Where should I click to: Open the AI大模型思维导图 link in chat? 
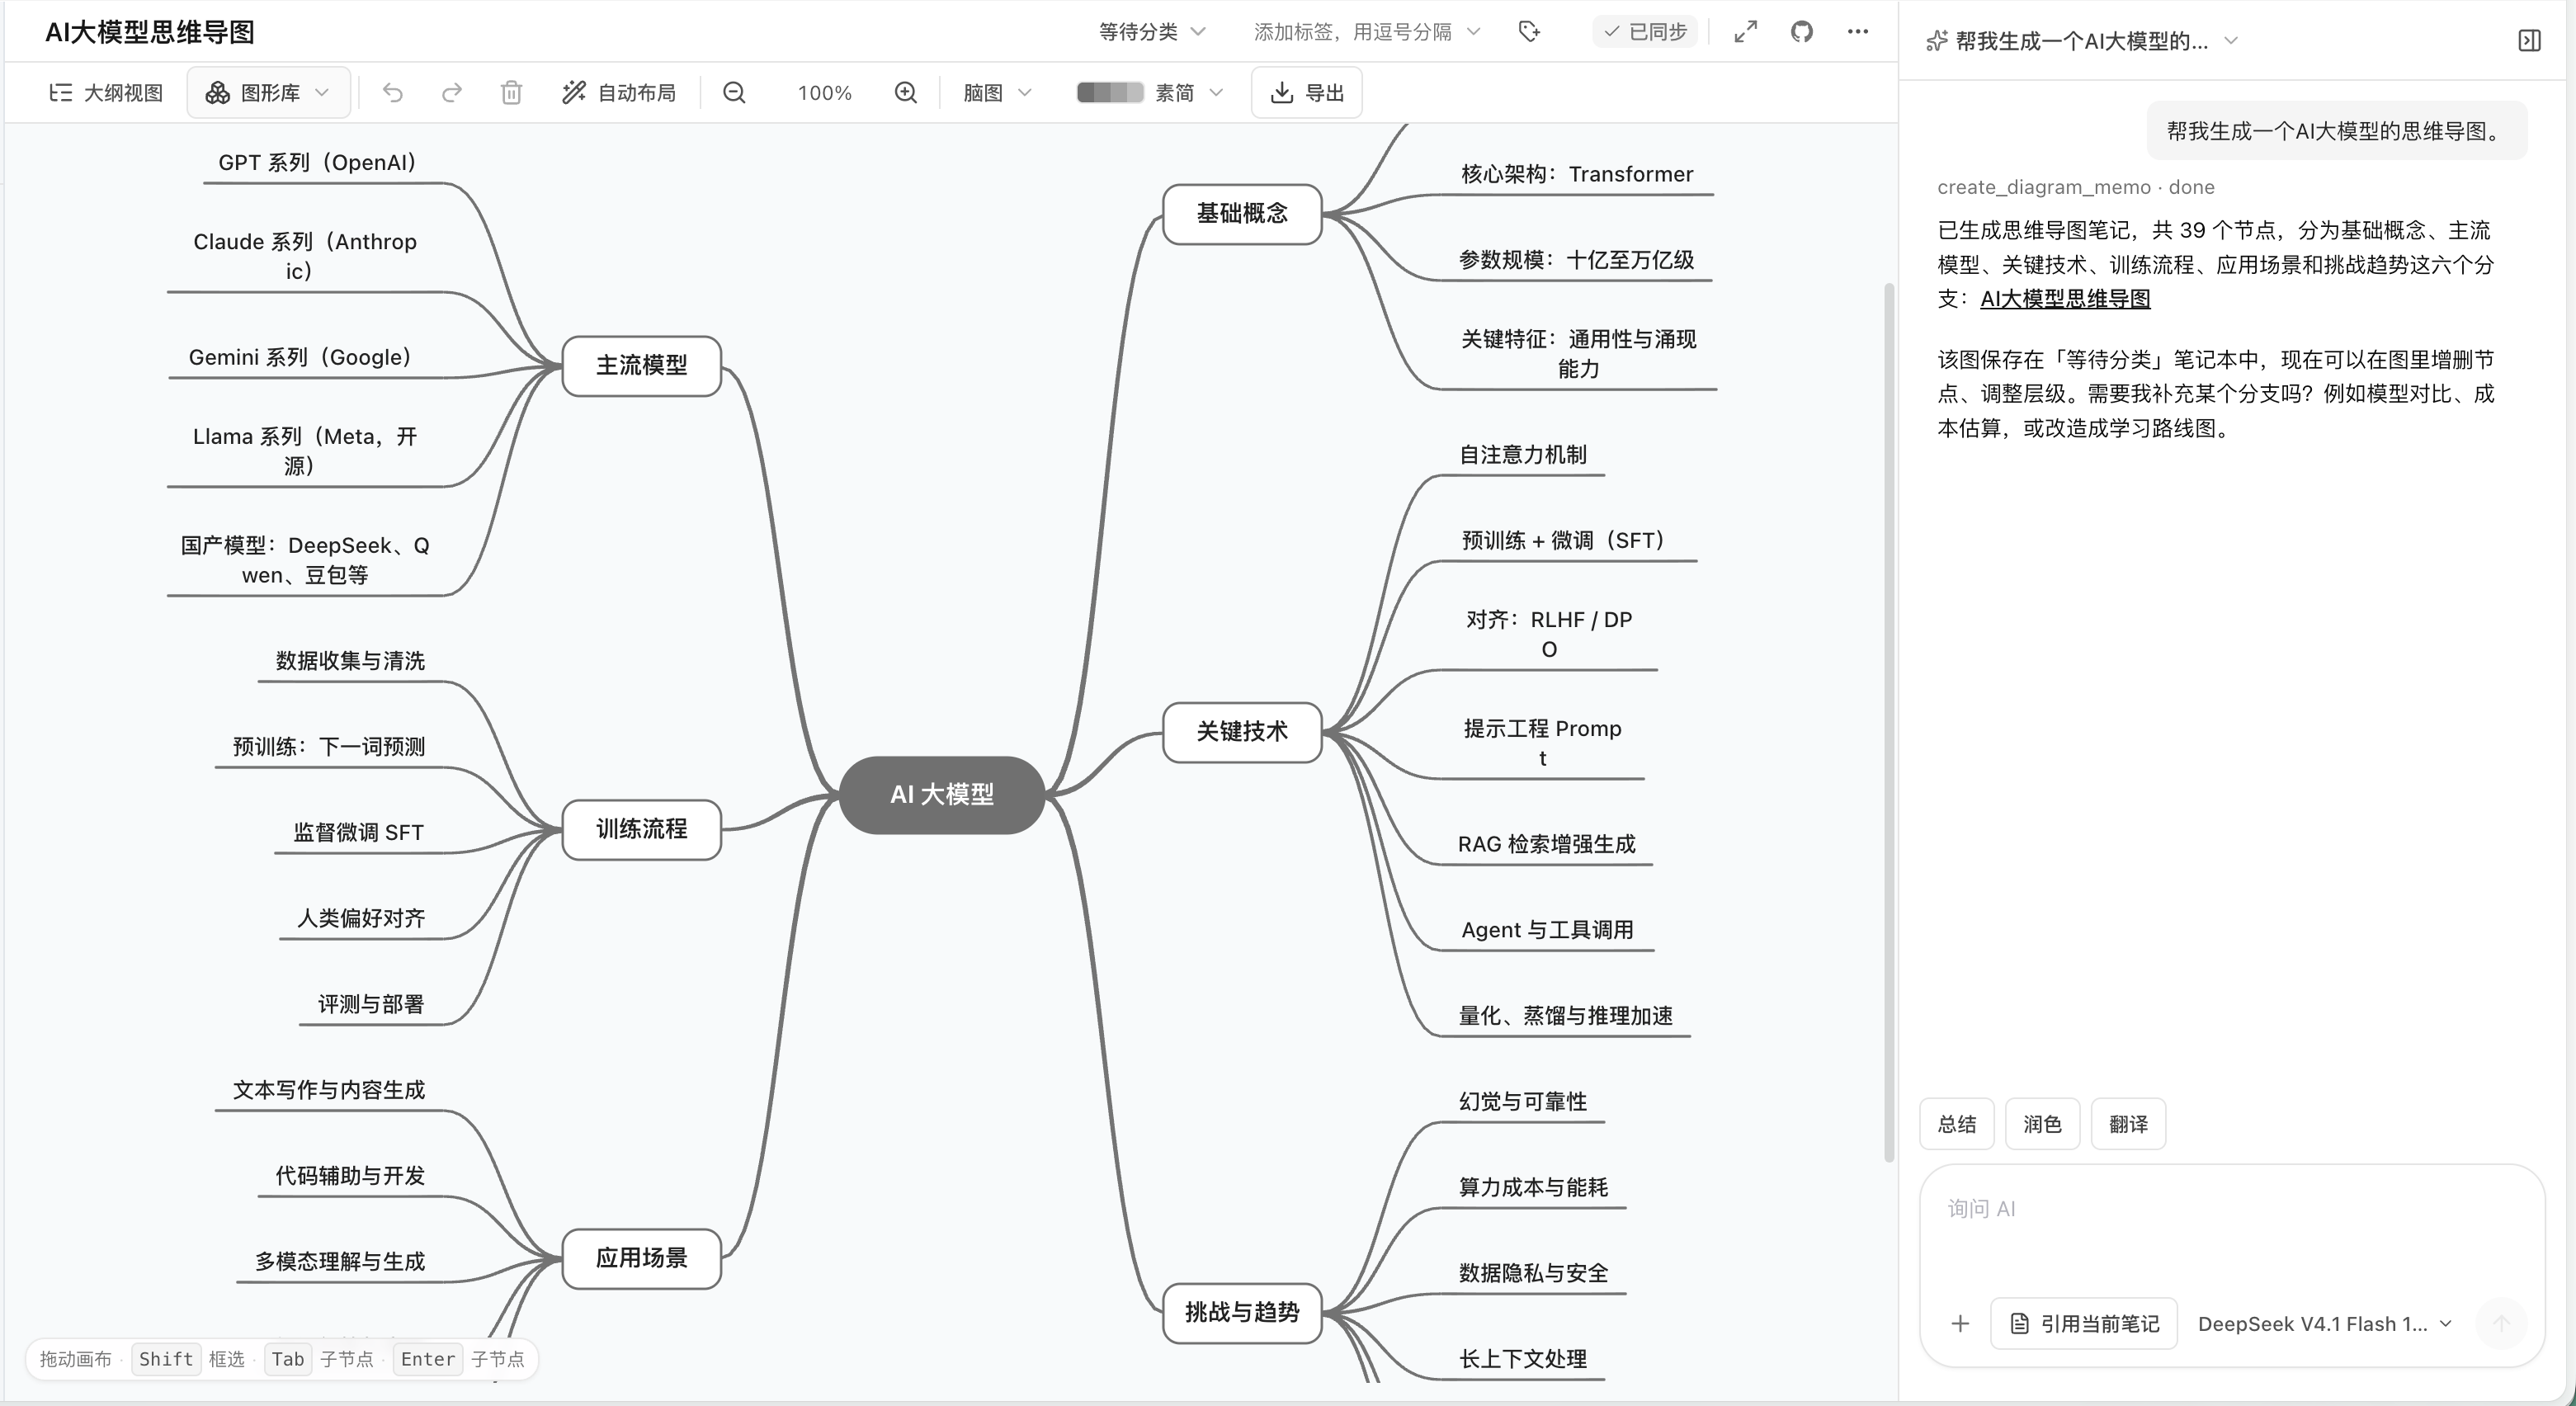pyautogui.click(x=2065, y=299)
